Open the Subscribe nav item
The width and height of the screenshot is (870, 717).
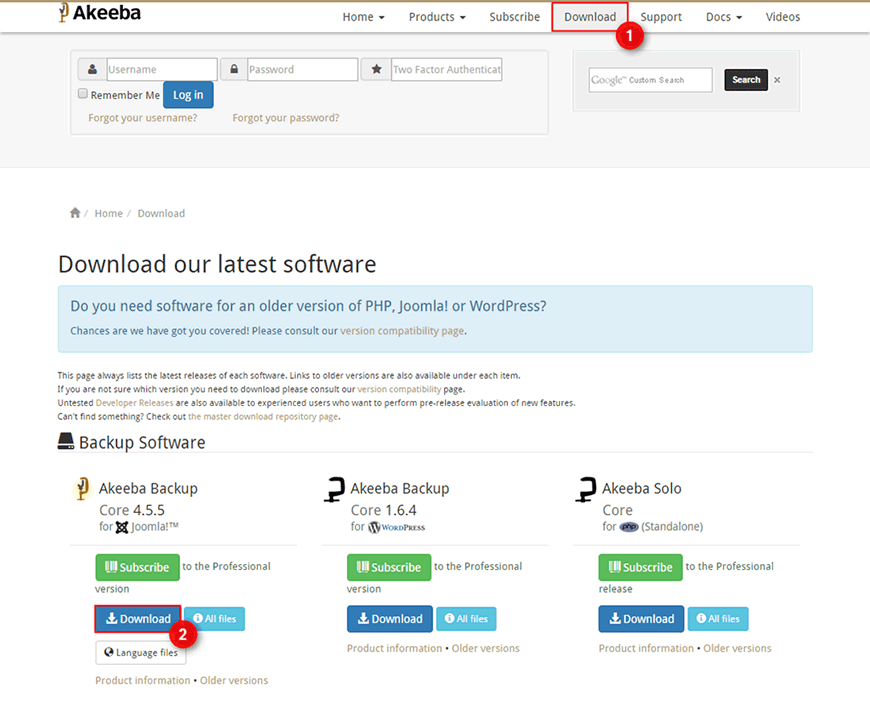pos(514,17)
